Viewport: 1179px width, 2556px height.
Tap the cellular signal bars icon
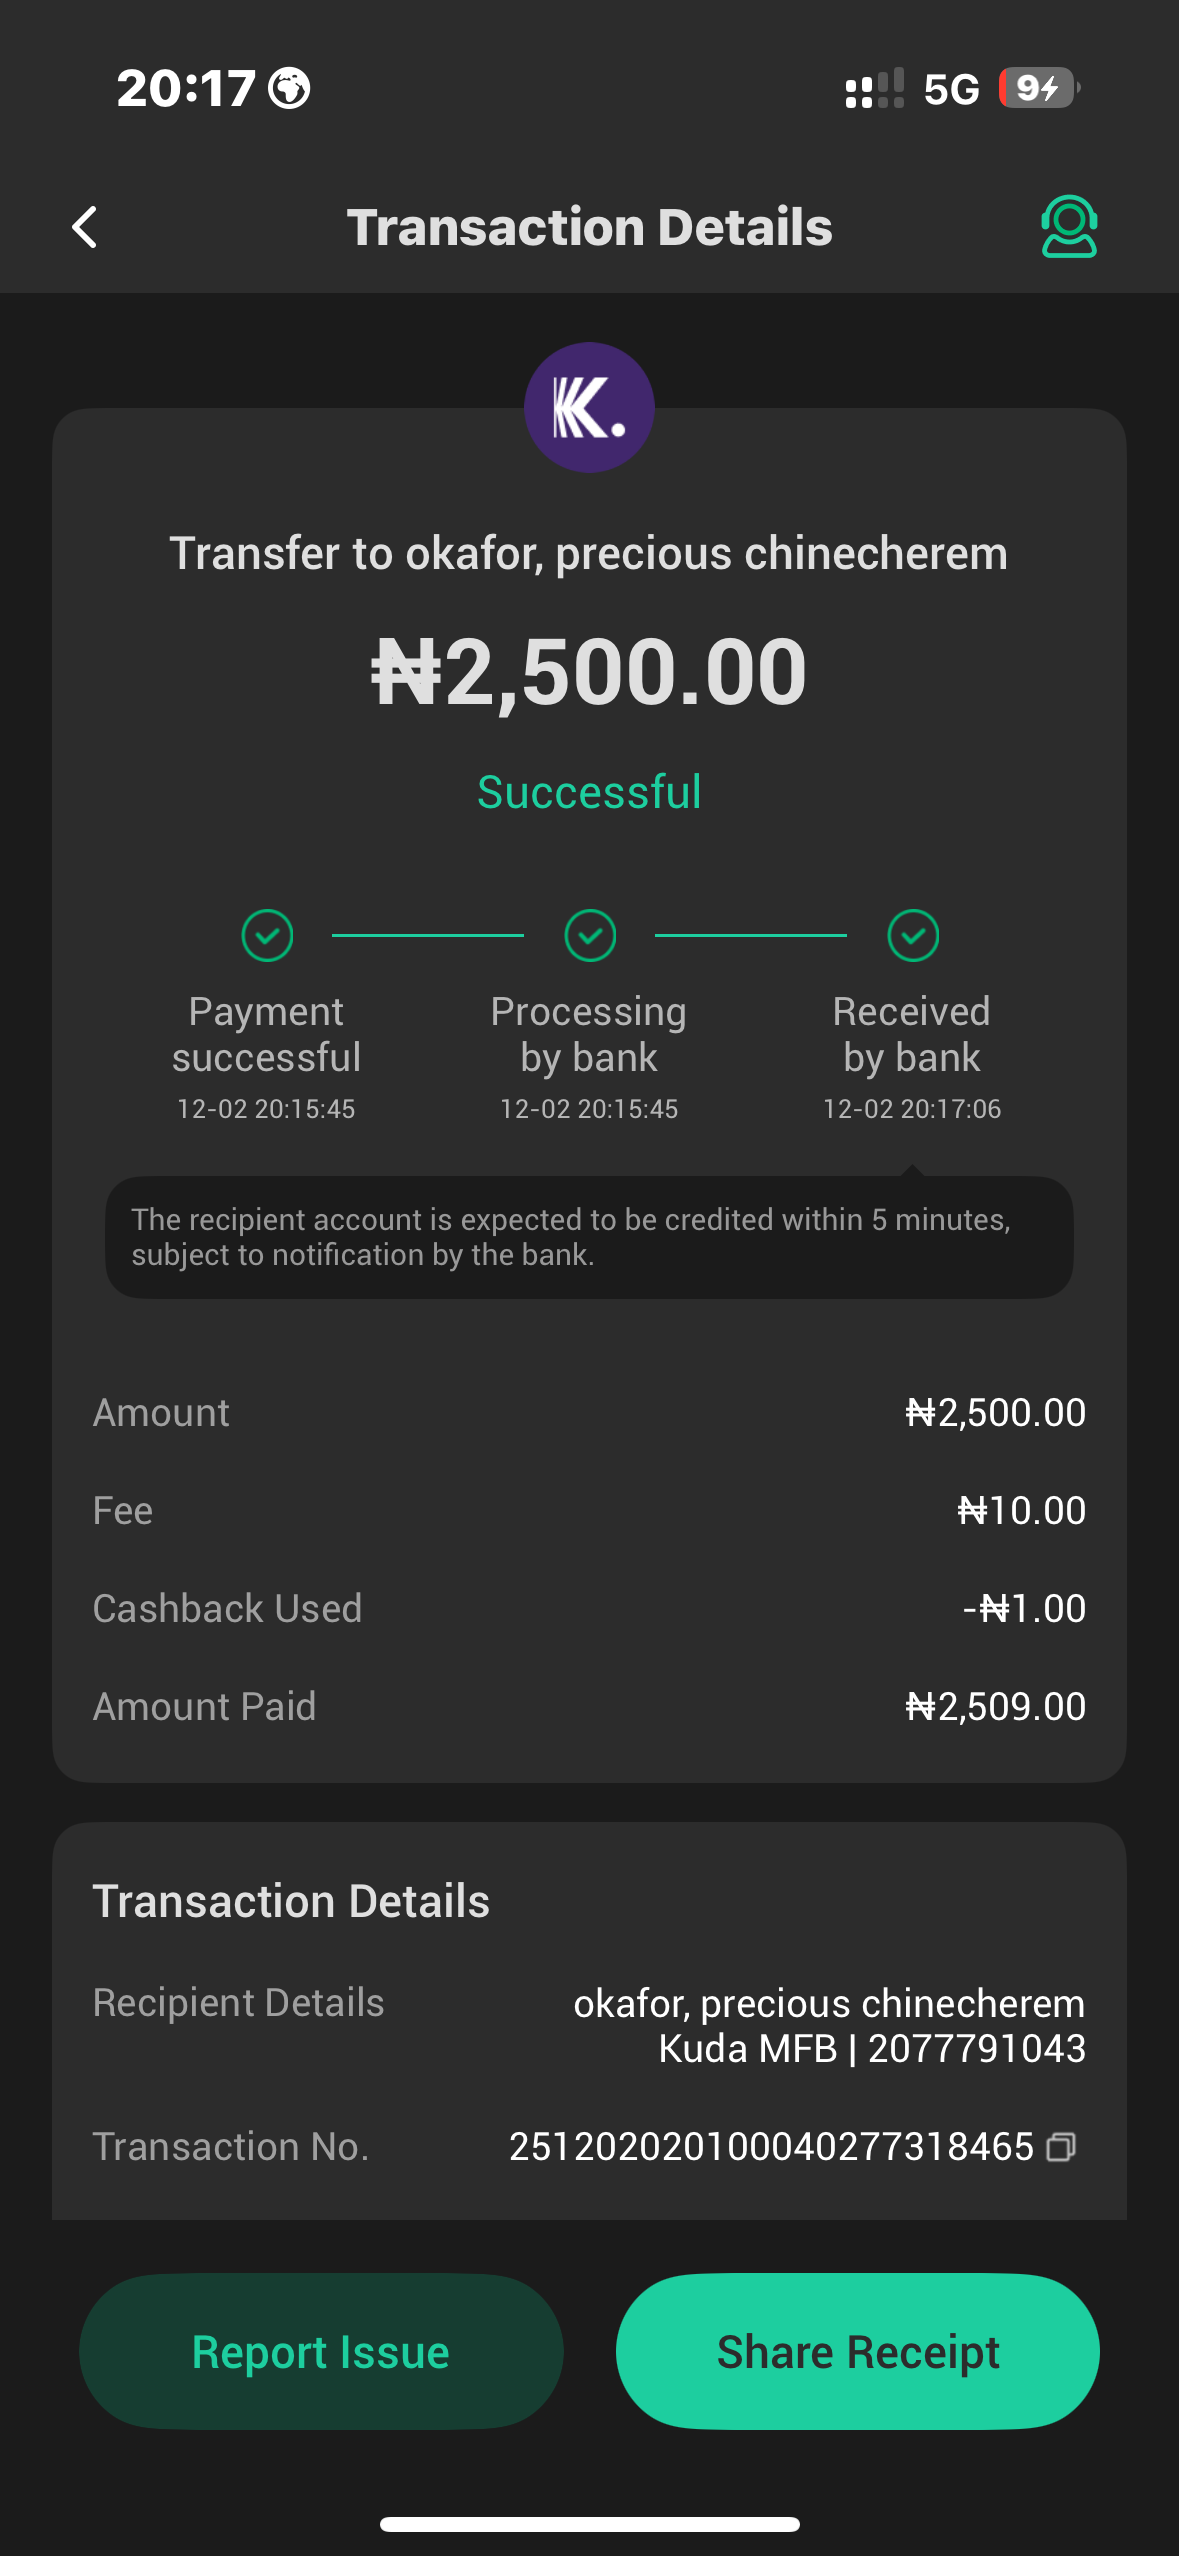click(x=874, y=89)
